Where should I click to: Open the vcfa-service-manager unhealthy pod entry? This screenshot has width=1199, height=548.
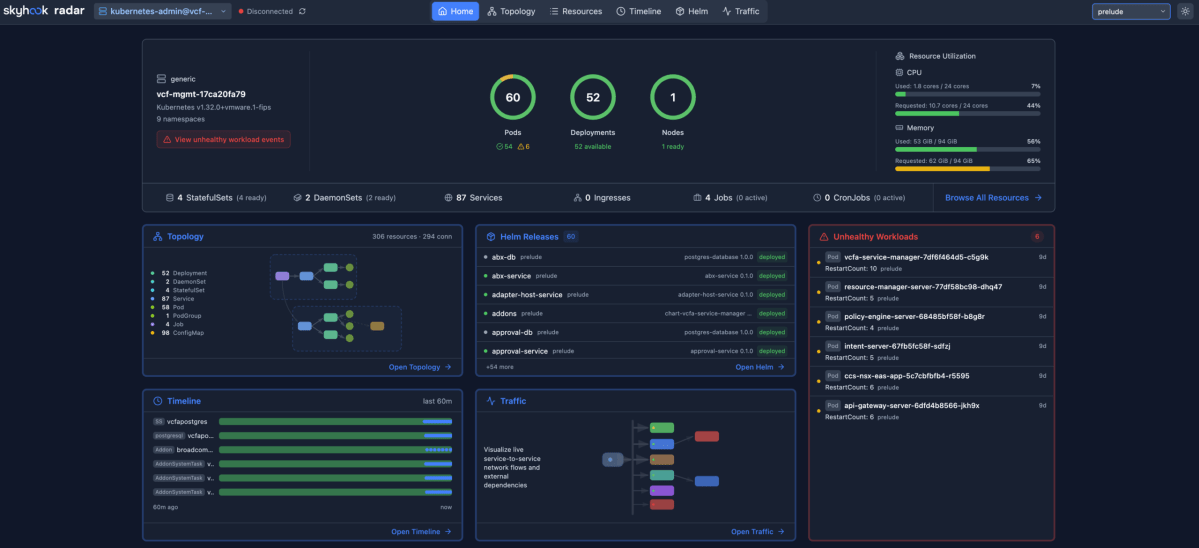[931, 262]
